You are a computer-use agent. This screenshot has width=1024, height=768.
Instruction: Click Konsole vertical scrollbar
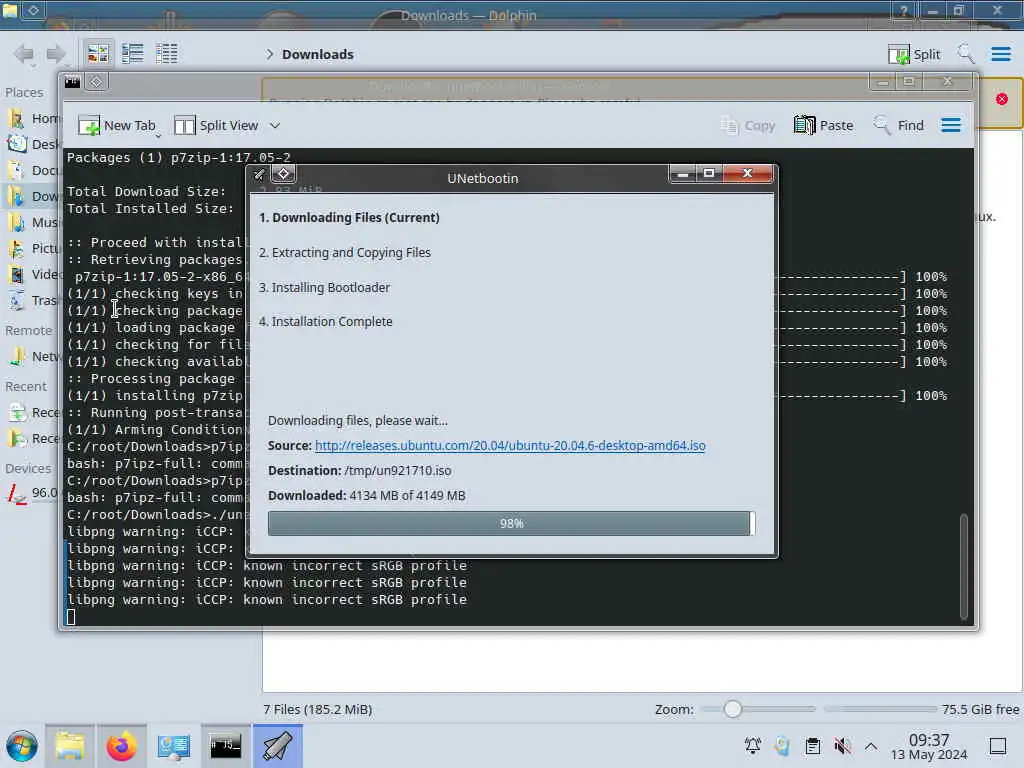963,566
